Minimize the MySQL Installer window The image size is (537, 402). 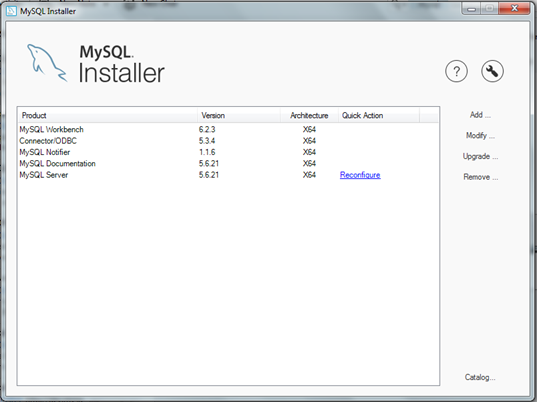point(472,8)
